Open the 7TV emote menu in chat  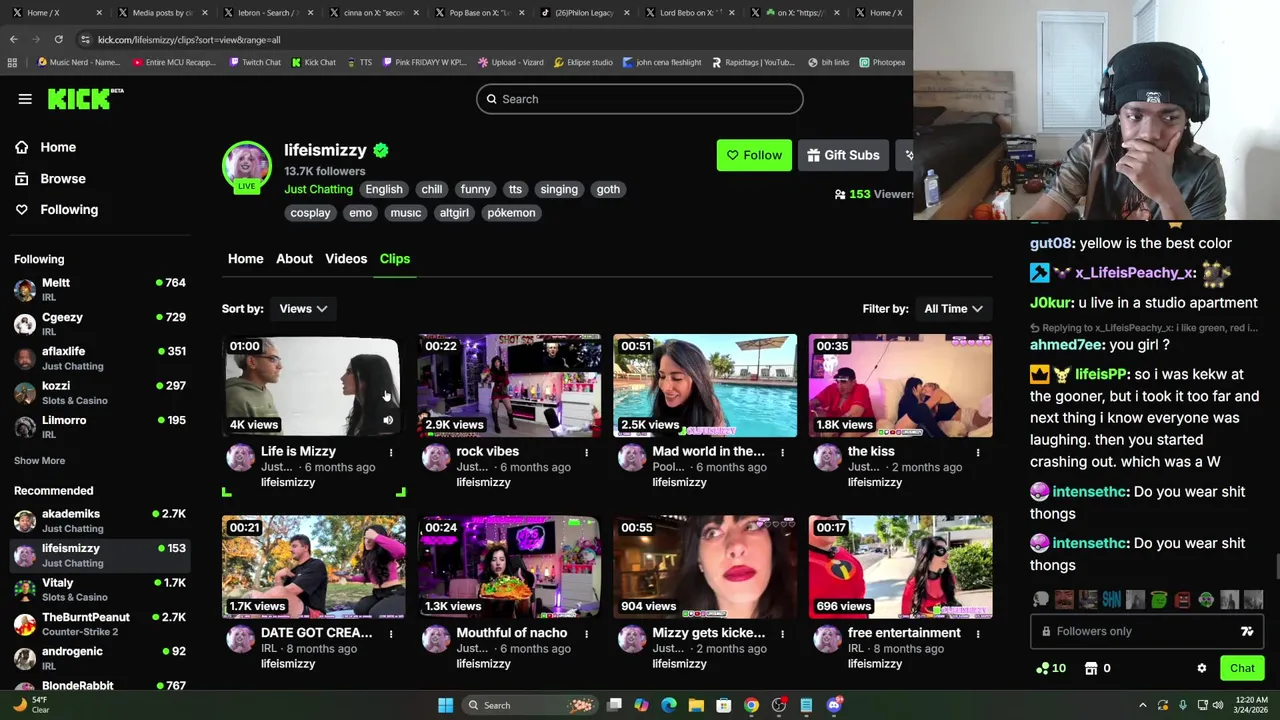(1247, 631)
